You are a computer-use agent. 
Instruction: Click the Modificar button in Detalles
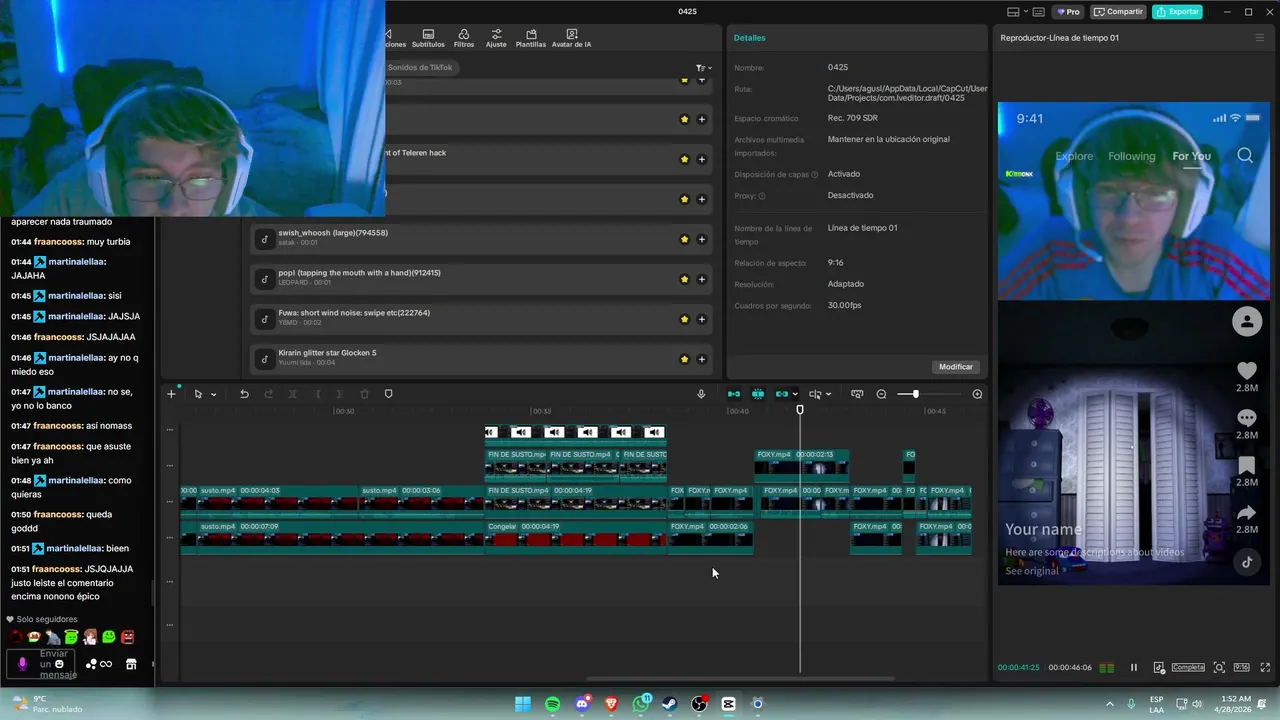(956, 367)
